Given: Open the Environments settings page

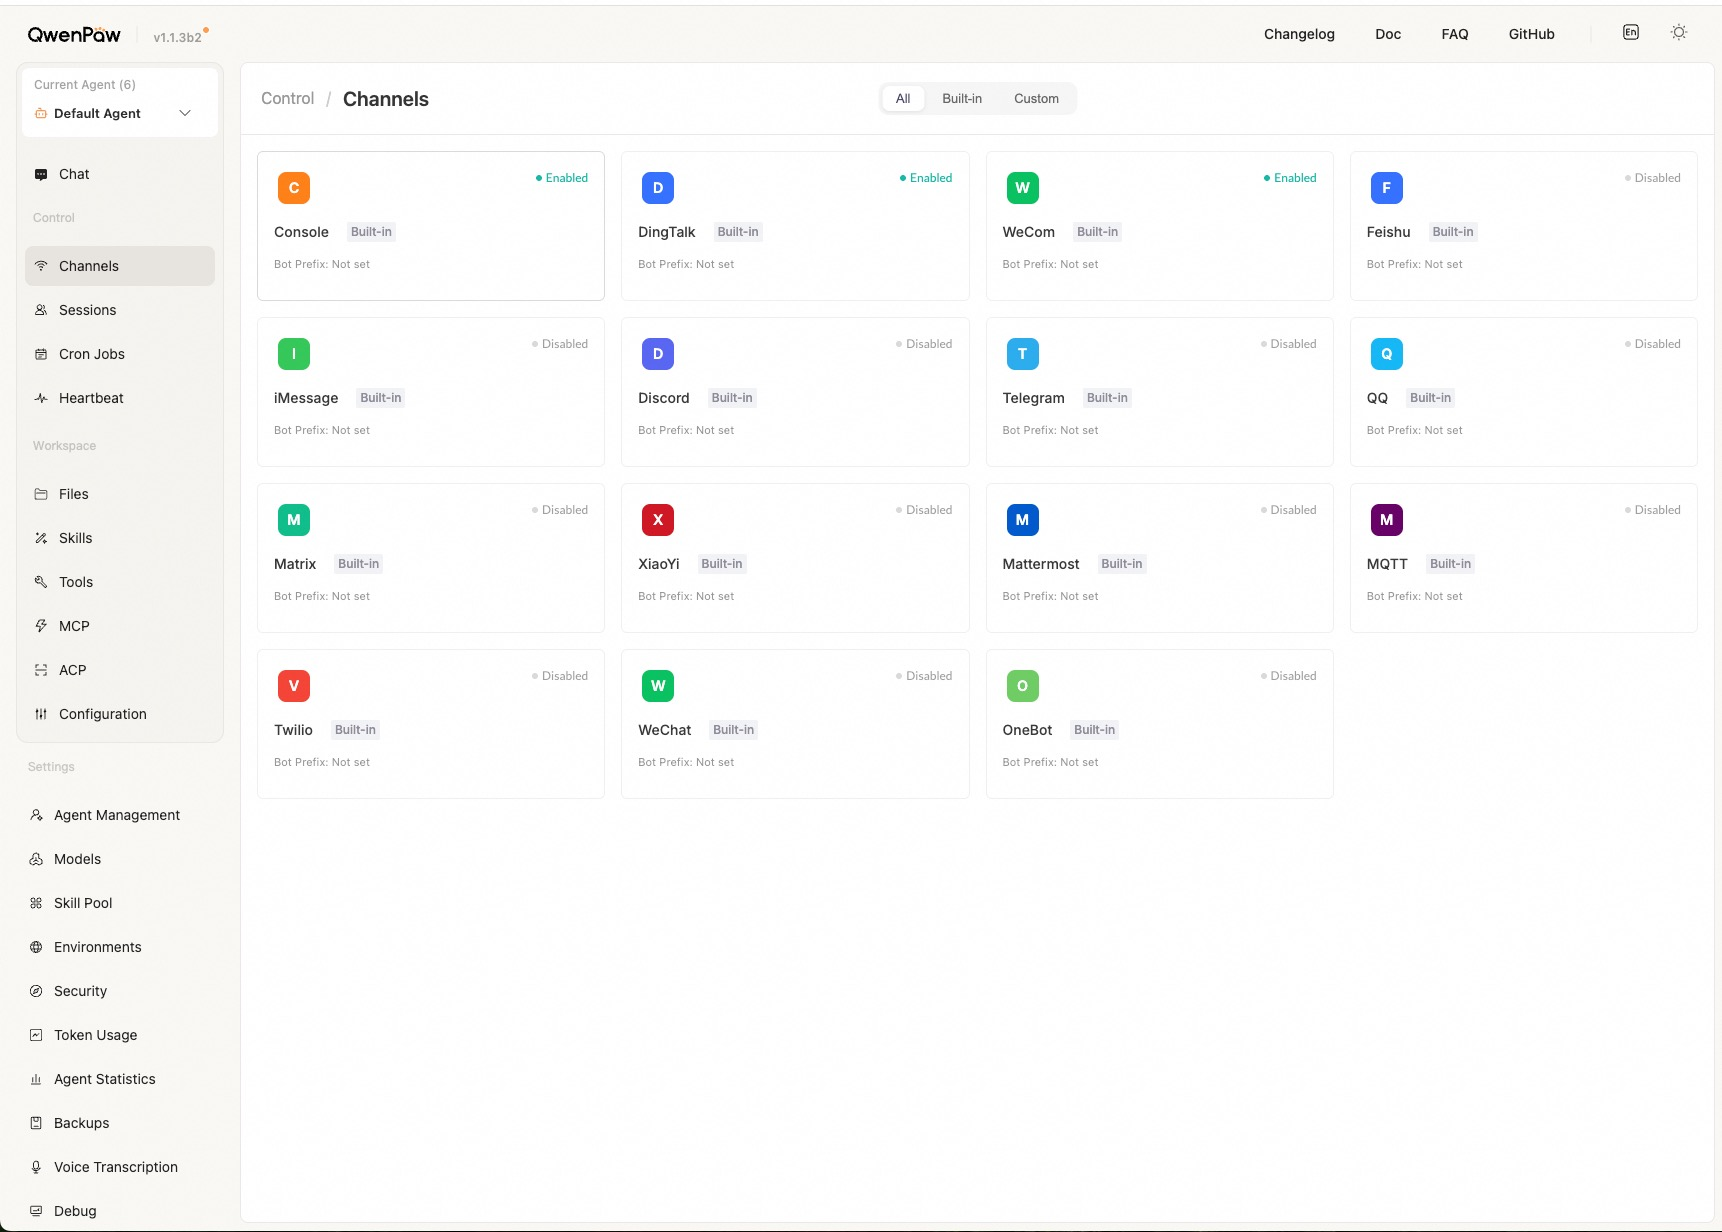Looking at the screenshot, I should (x=120, y=947).
